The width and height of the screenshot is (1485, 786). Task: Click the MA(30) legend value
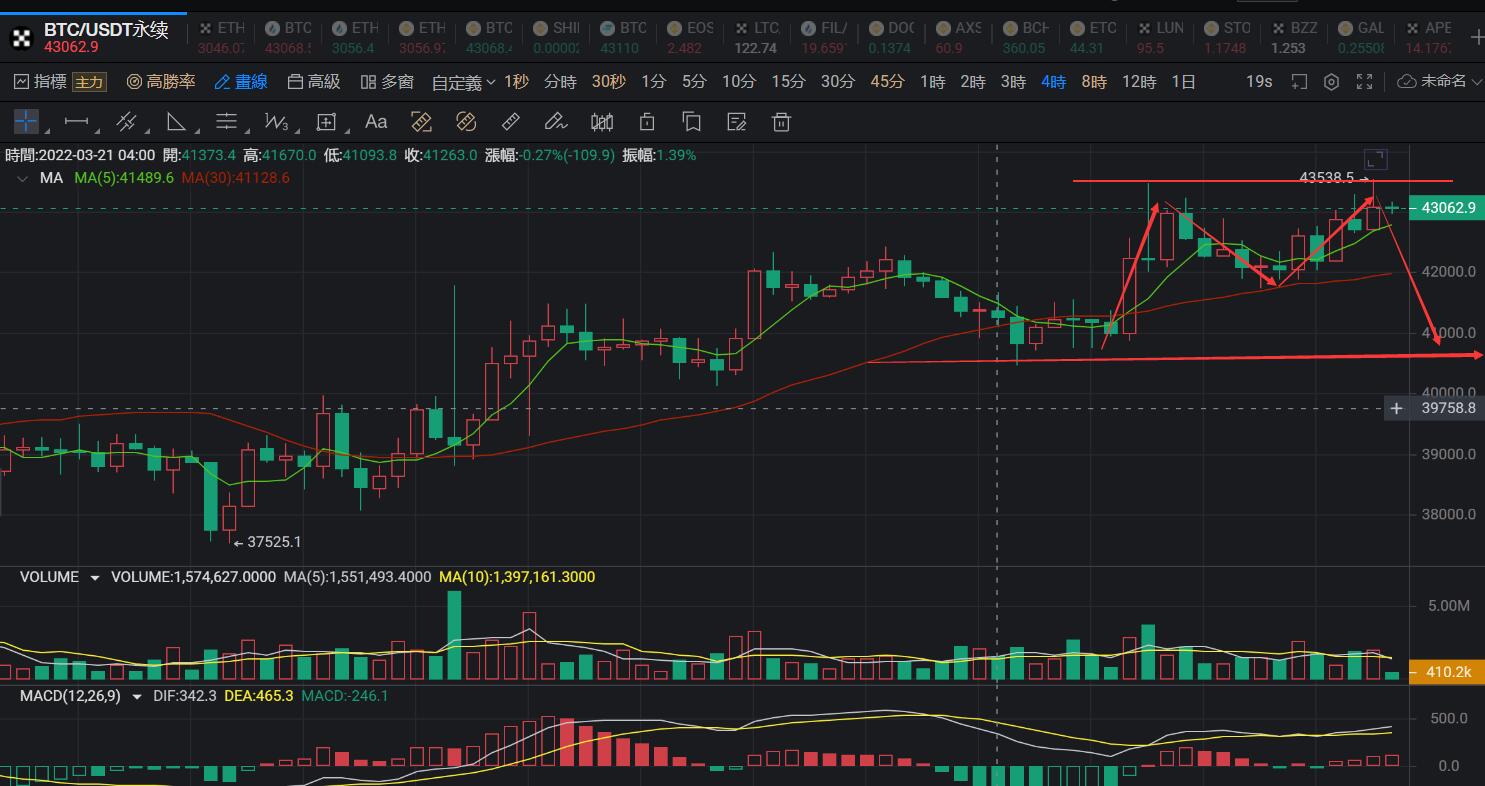[x=236, y=178]
